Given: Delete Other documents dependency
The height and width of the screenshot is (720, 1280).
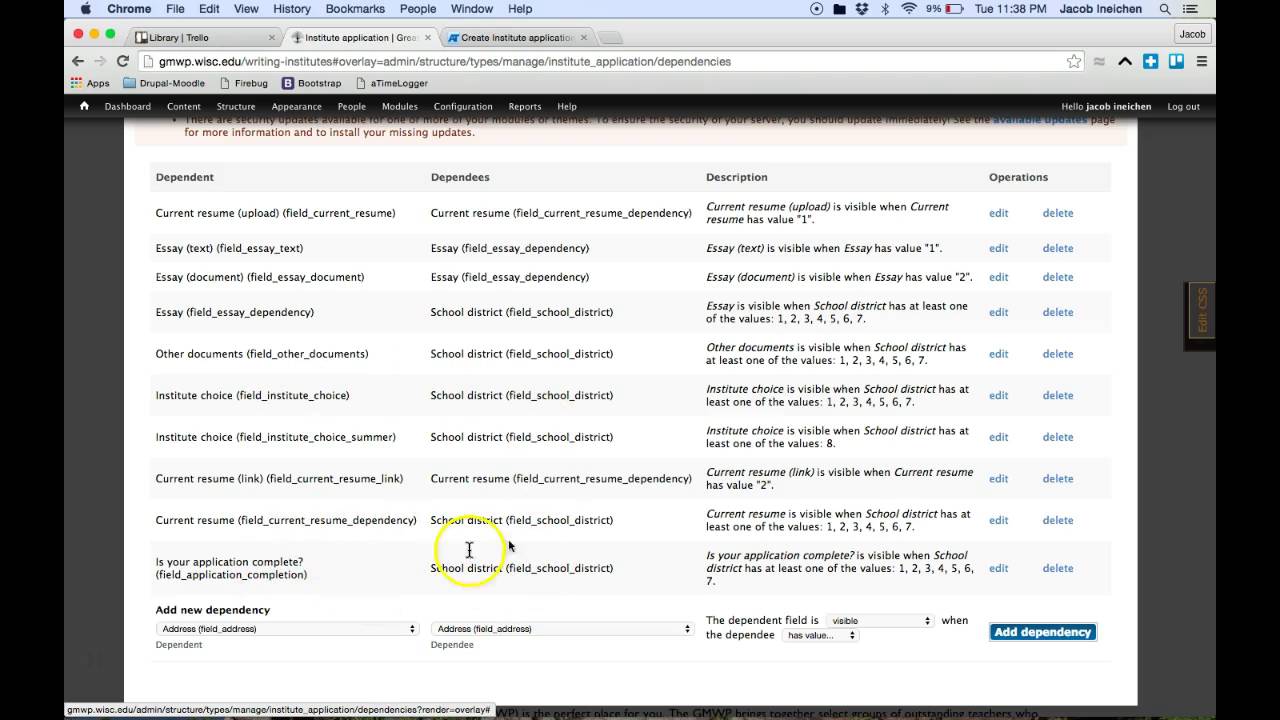Looking at the screenshot, I should 1058,354.
